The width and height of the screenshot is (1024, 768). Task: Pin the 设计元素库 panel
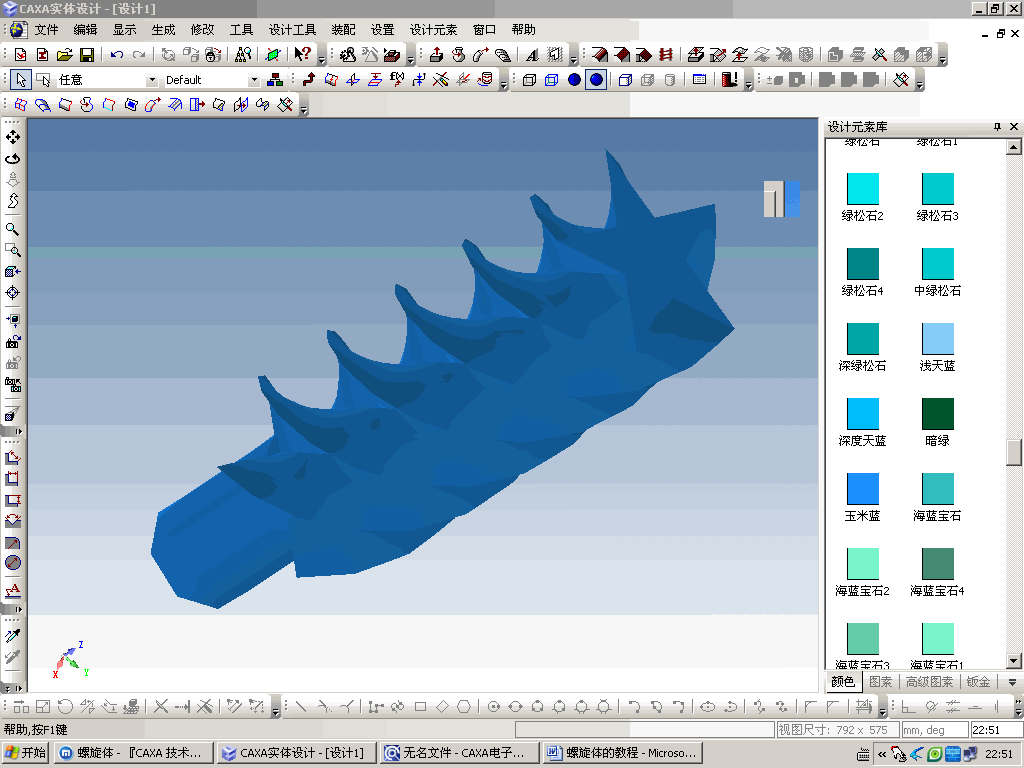point(997,127)
